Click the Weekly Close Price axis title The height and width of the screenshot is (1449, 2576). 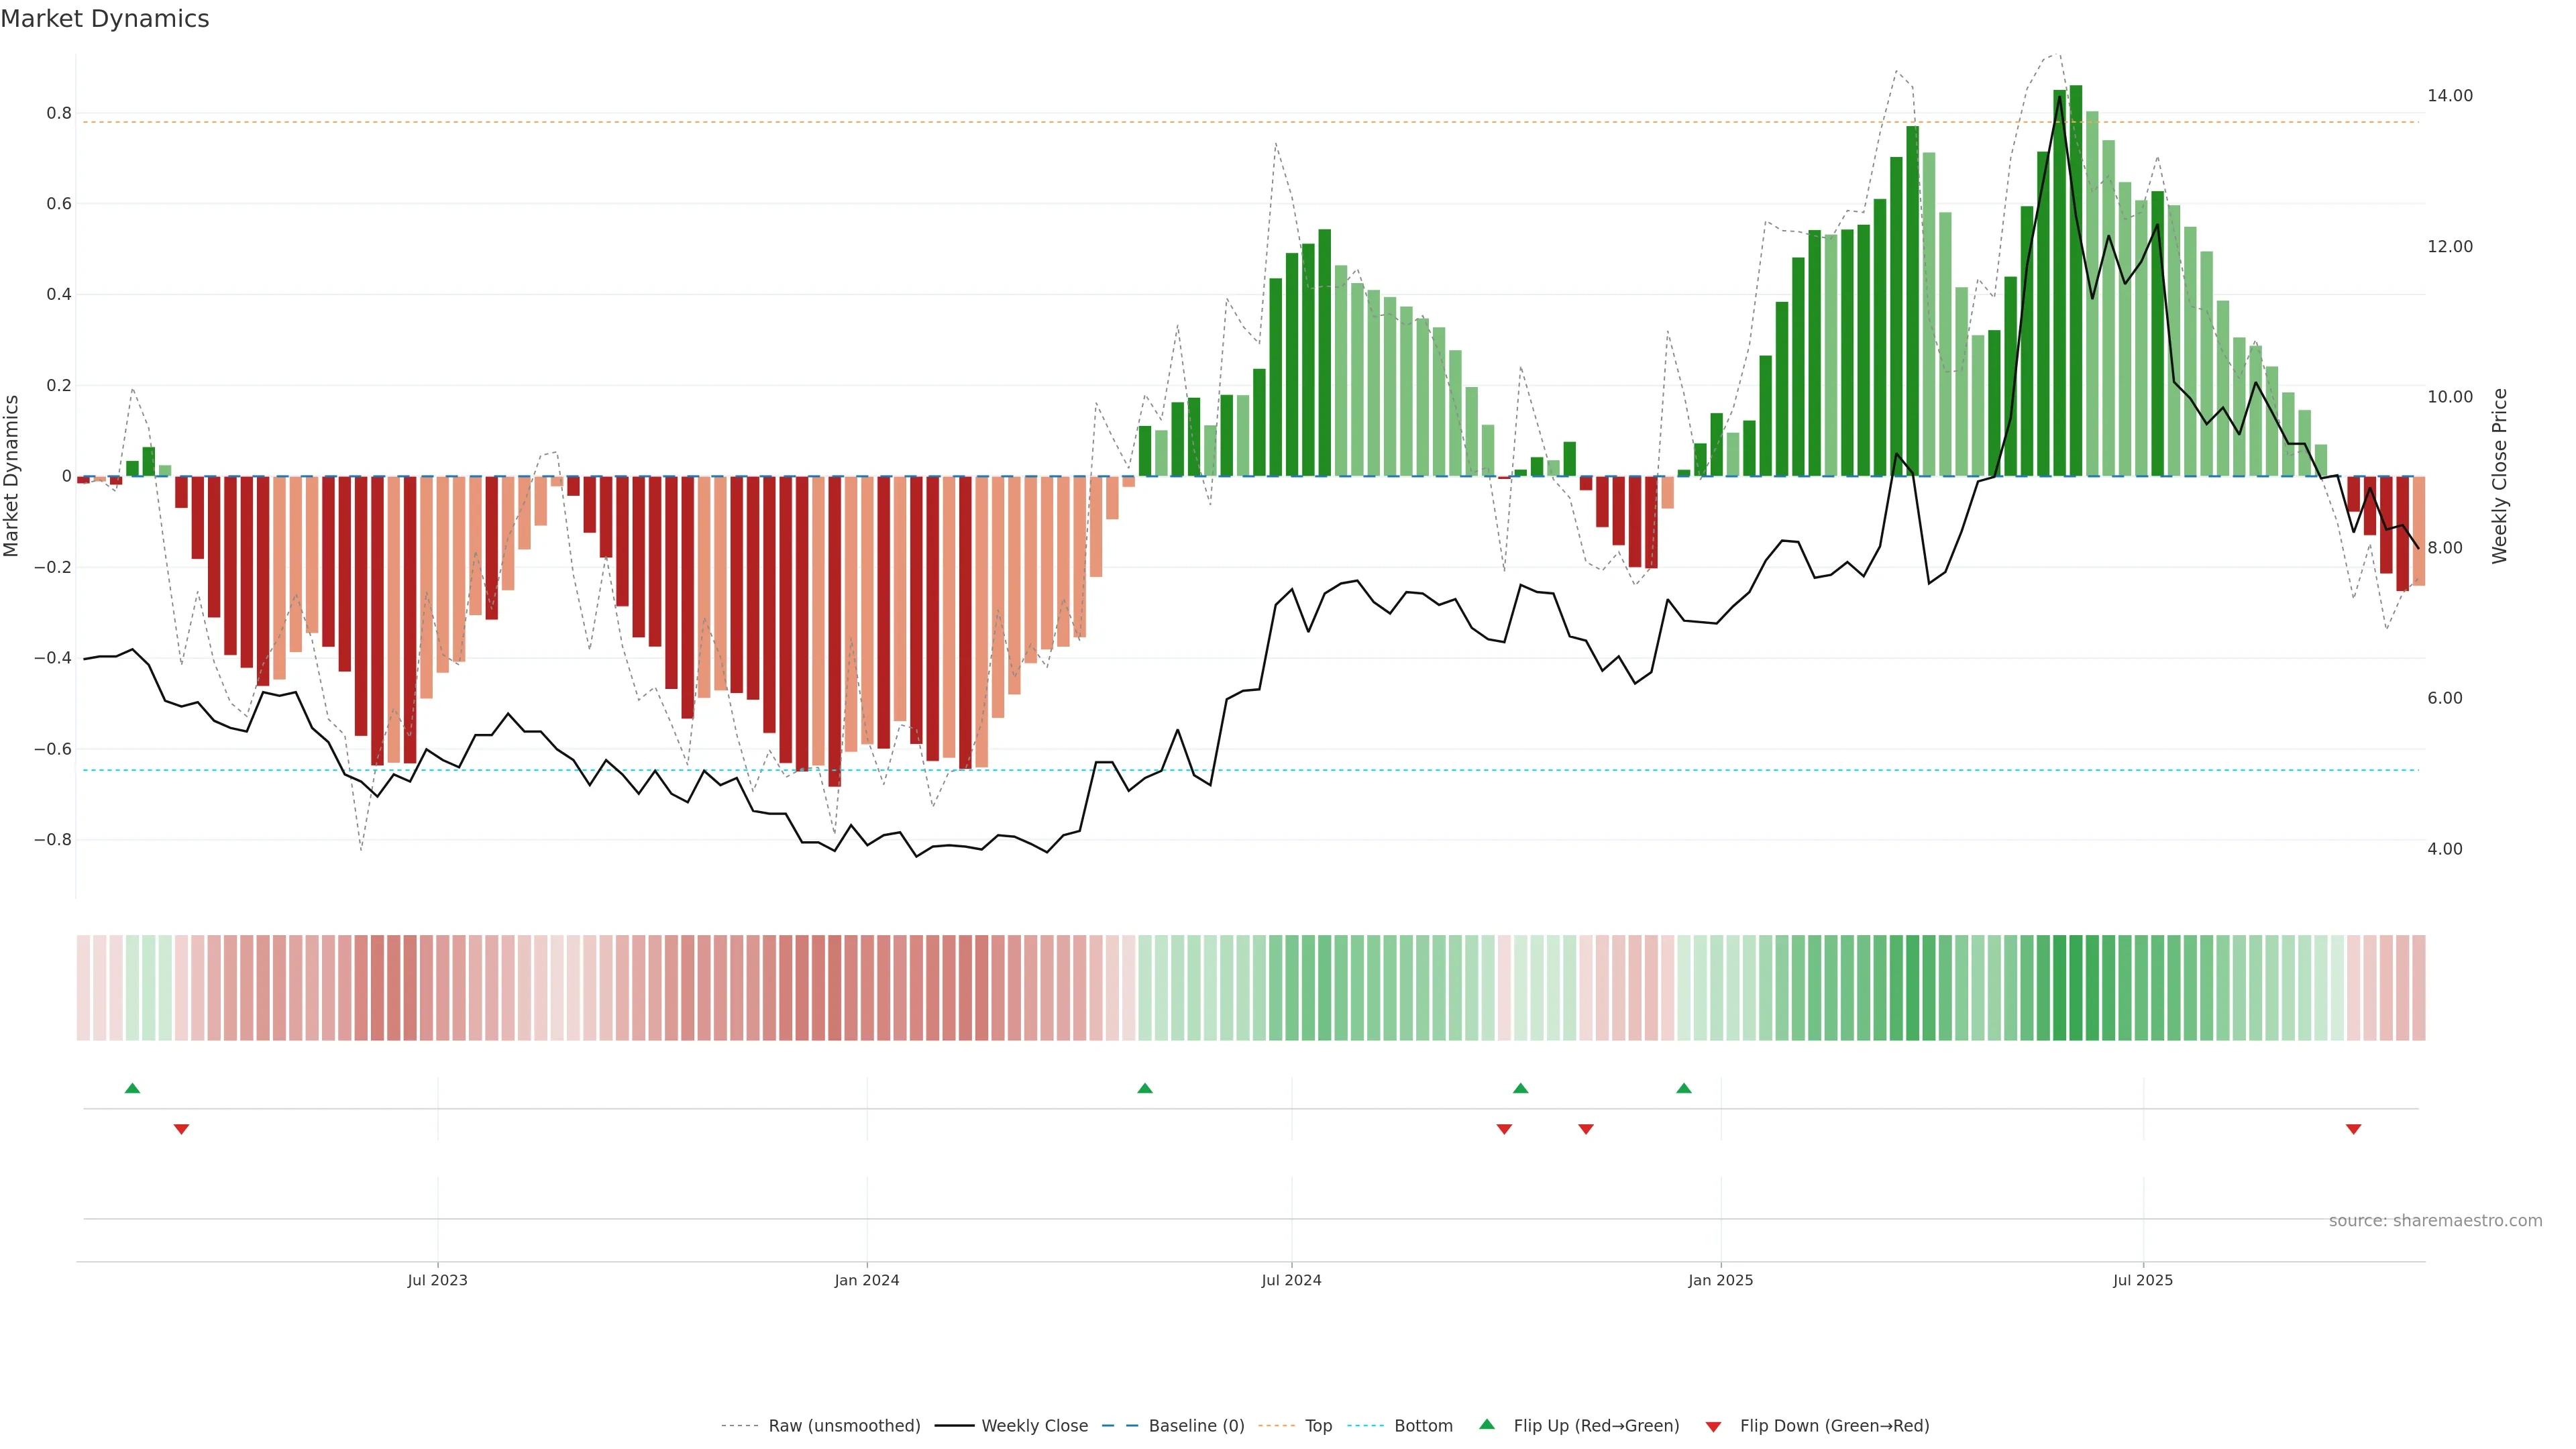pos(2499,476)
